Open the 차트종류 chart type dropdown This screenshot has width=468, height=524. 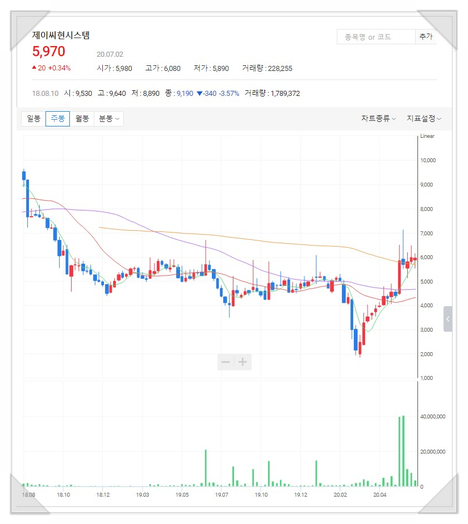click(378, 119)
